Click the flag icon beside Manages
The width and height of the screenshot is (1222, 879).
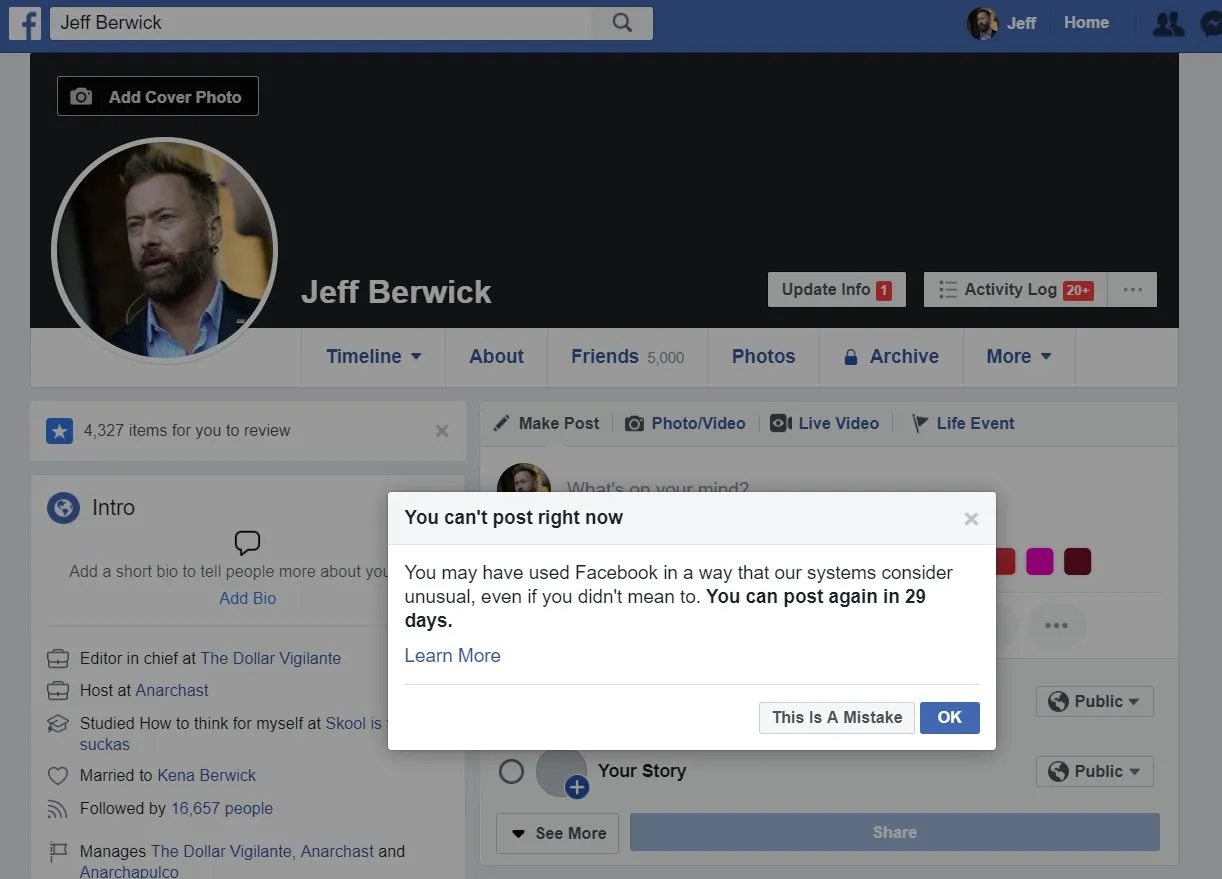click(x=59, y=852)
